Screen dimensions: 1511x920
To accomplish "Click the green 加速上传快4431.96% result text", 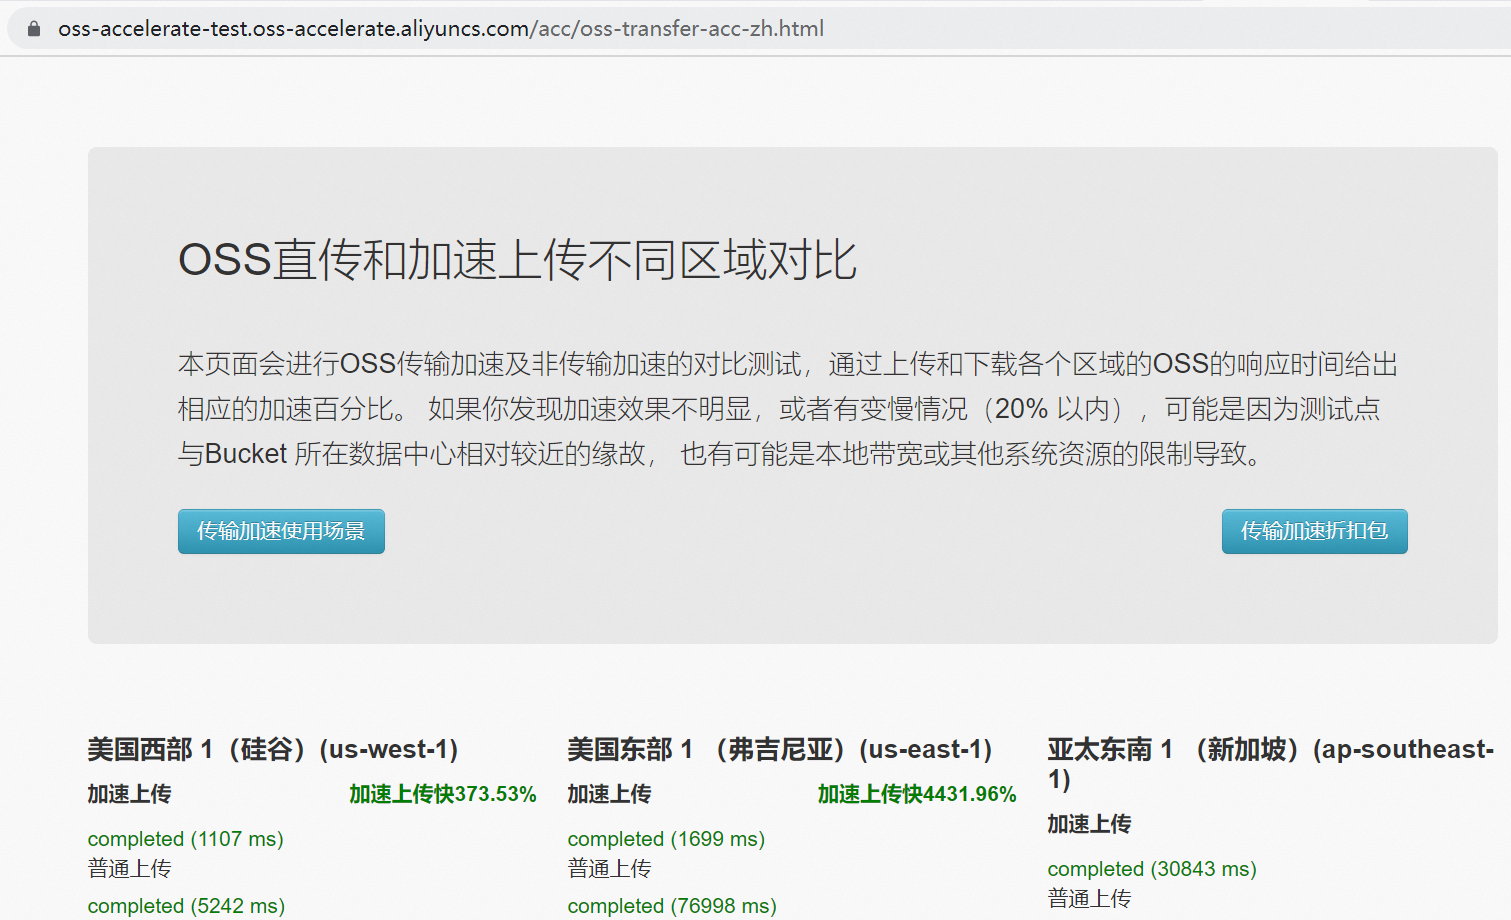I will [x=918, y=793].
